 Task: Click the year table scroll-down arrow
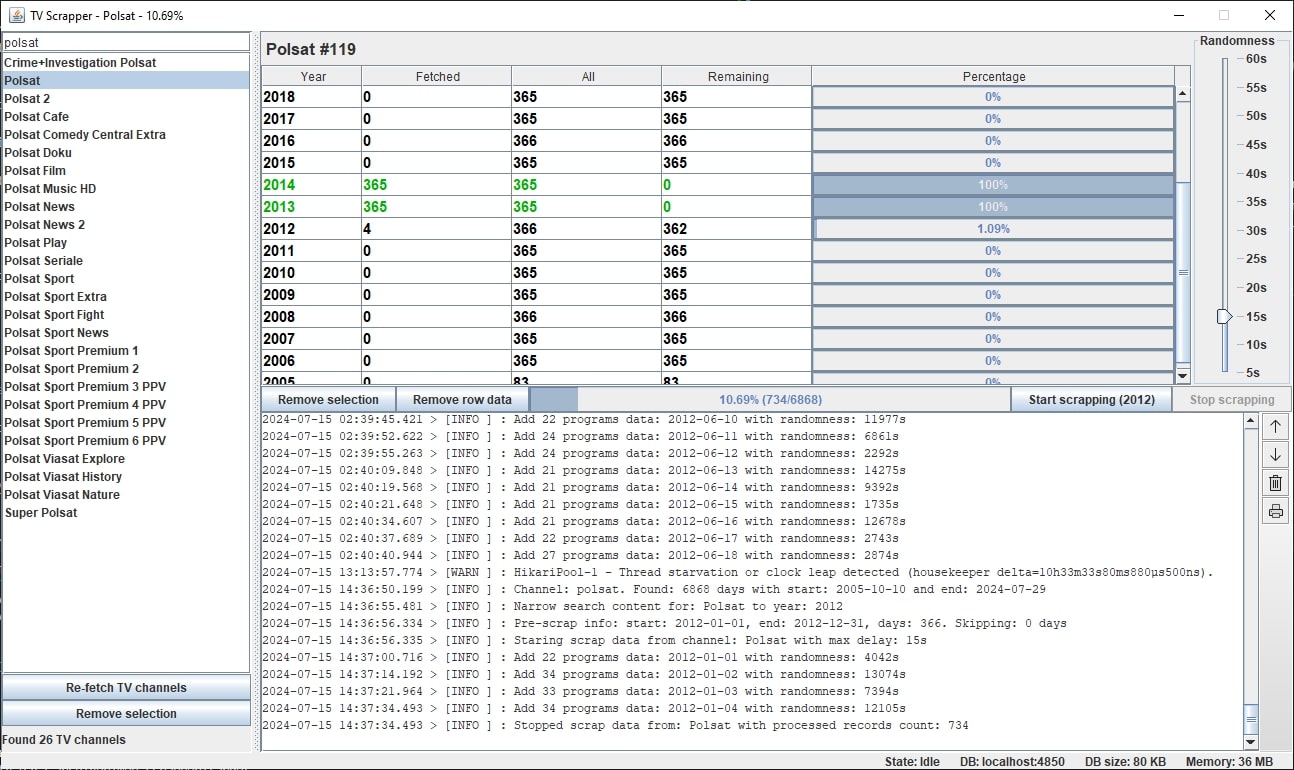1183,376
